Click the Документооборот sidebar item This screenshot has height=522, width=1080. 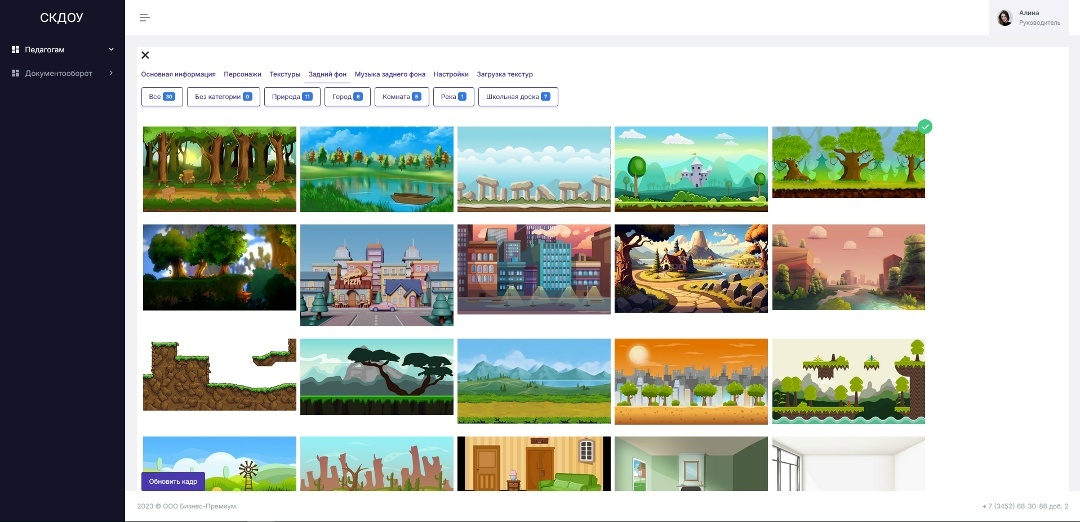(x=63, y=73)
